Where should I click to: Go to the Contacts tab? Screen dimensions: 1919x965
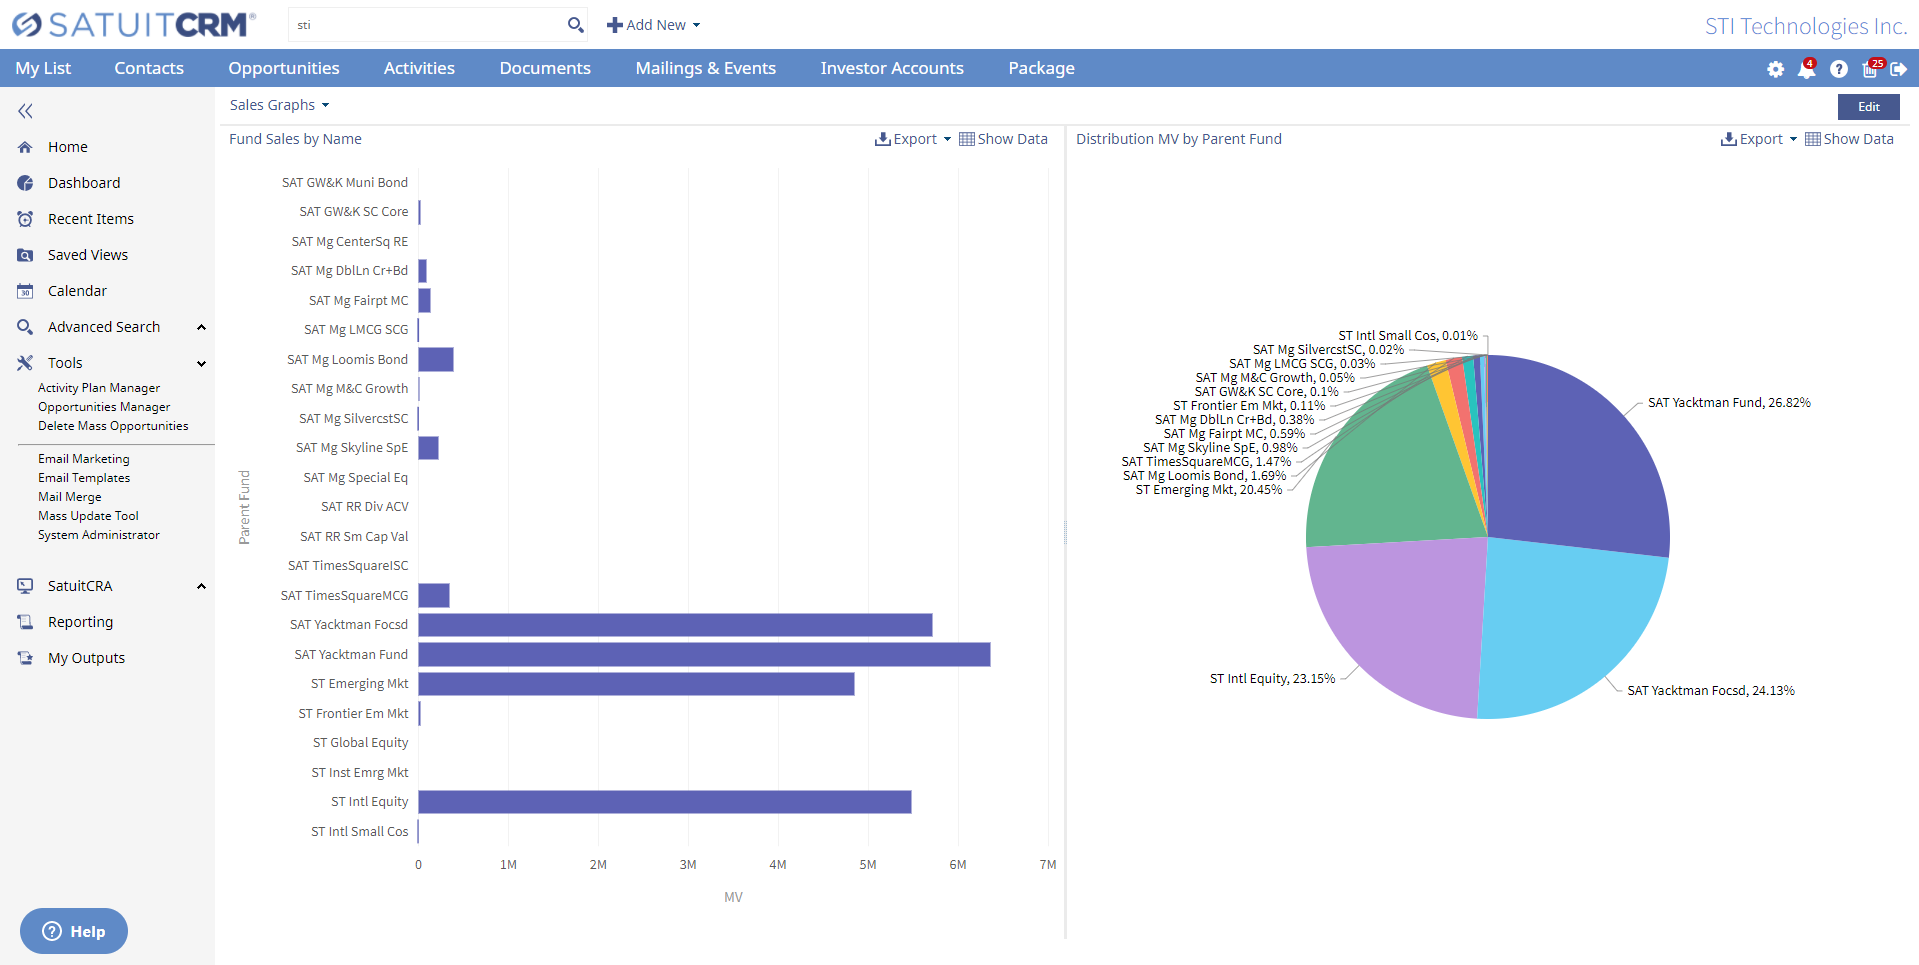tap(149, 68)
